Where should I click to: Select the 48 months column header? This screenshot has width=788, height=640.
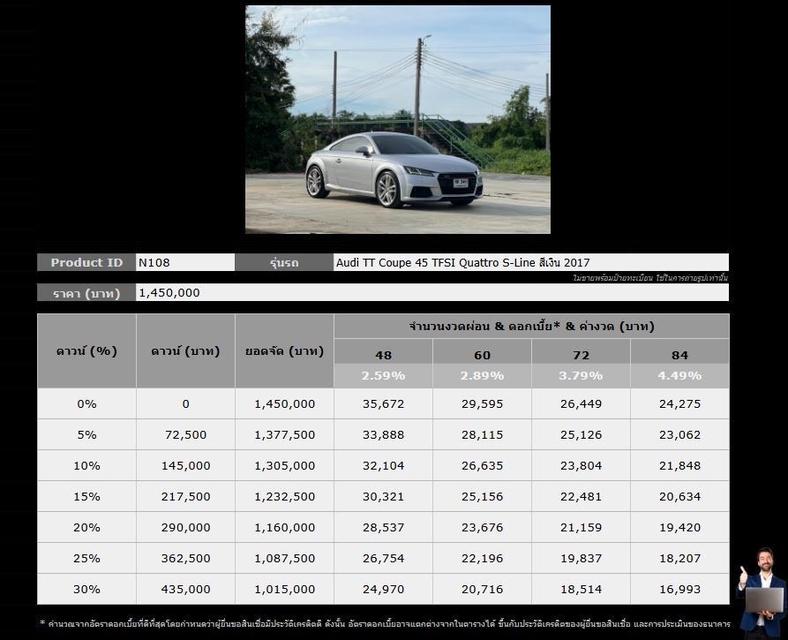pos(383,355)
